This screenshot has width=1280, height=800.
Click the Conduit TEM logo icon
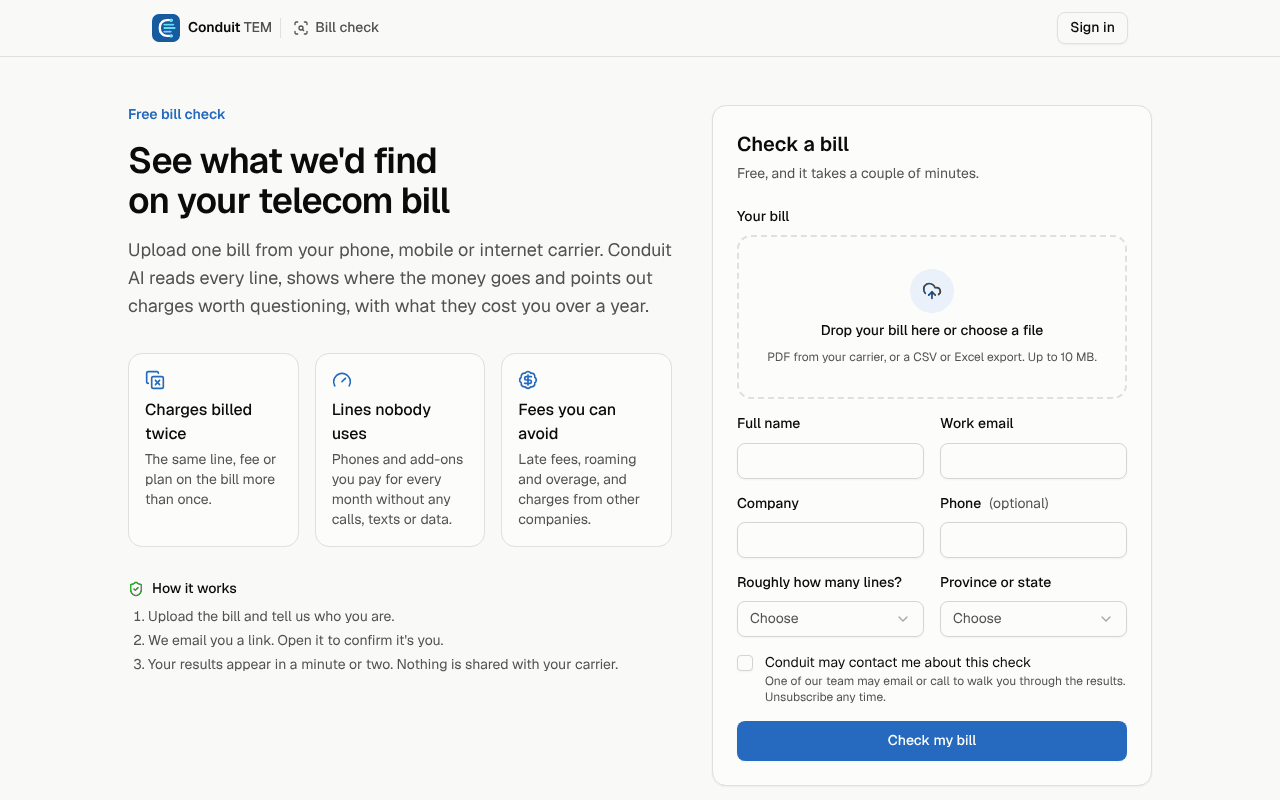[x=166, y=28]
